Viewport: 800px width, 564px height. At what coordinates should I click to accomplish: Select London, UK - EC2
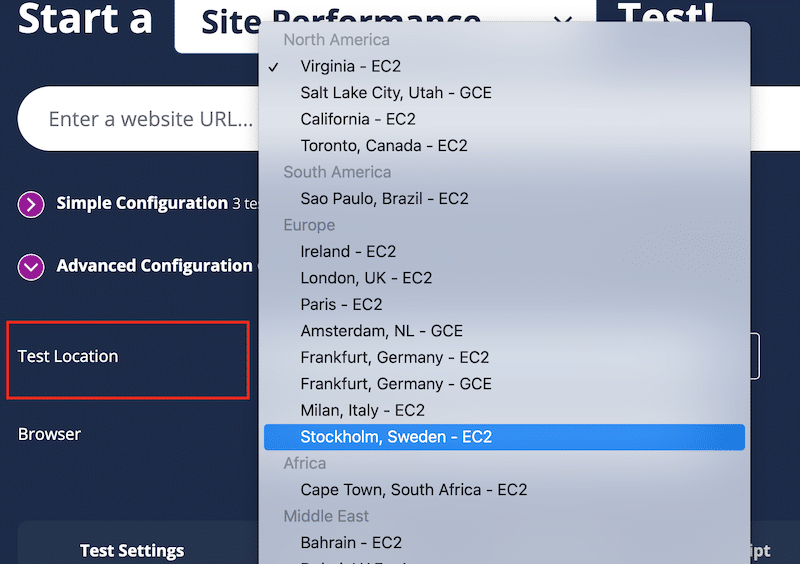tap(504, 278)
